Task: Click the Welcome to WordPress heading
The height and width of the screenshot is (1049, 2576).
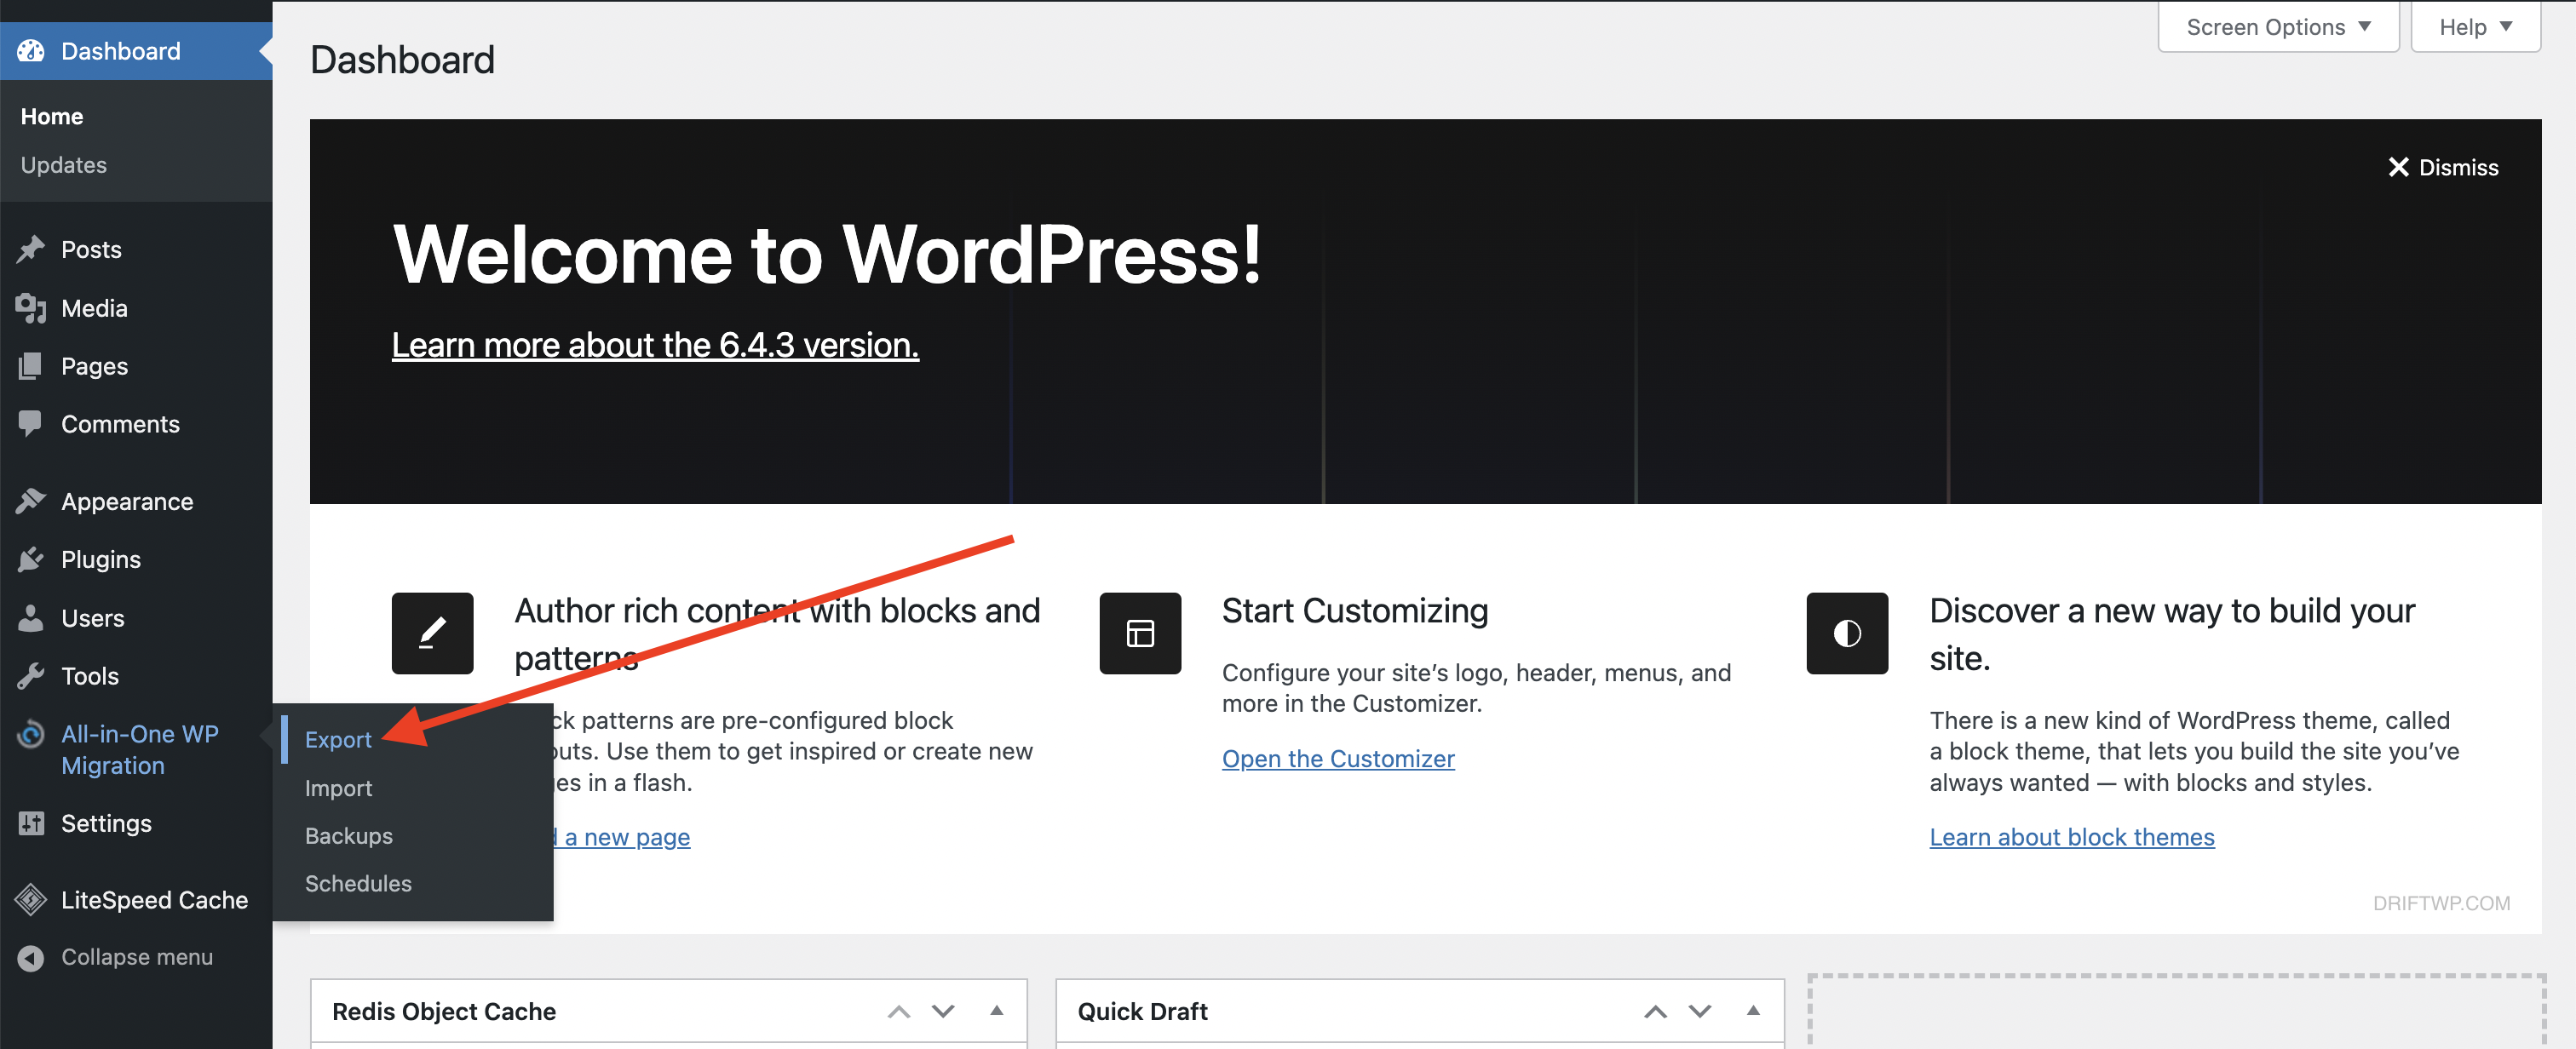Action: 827,255
